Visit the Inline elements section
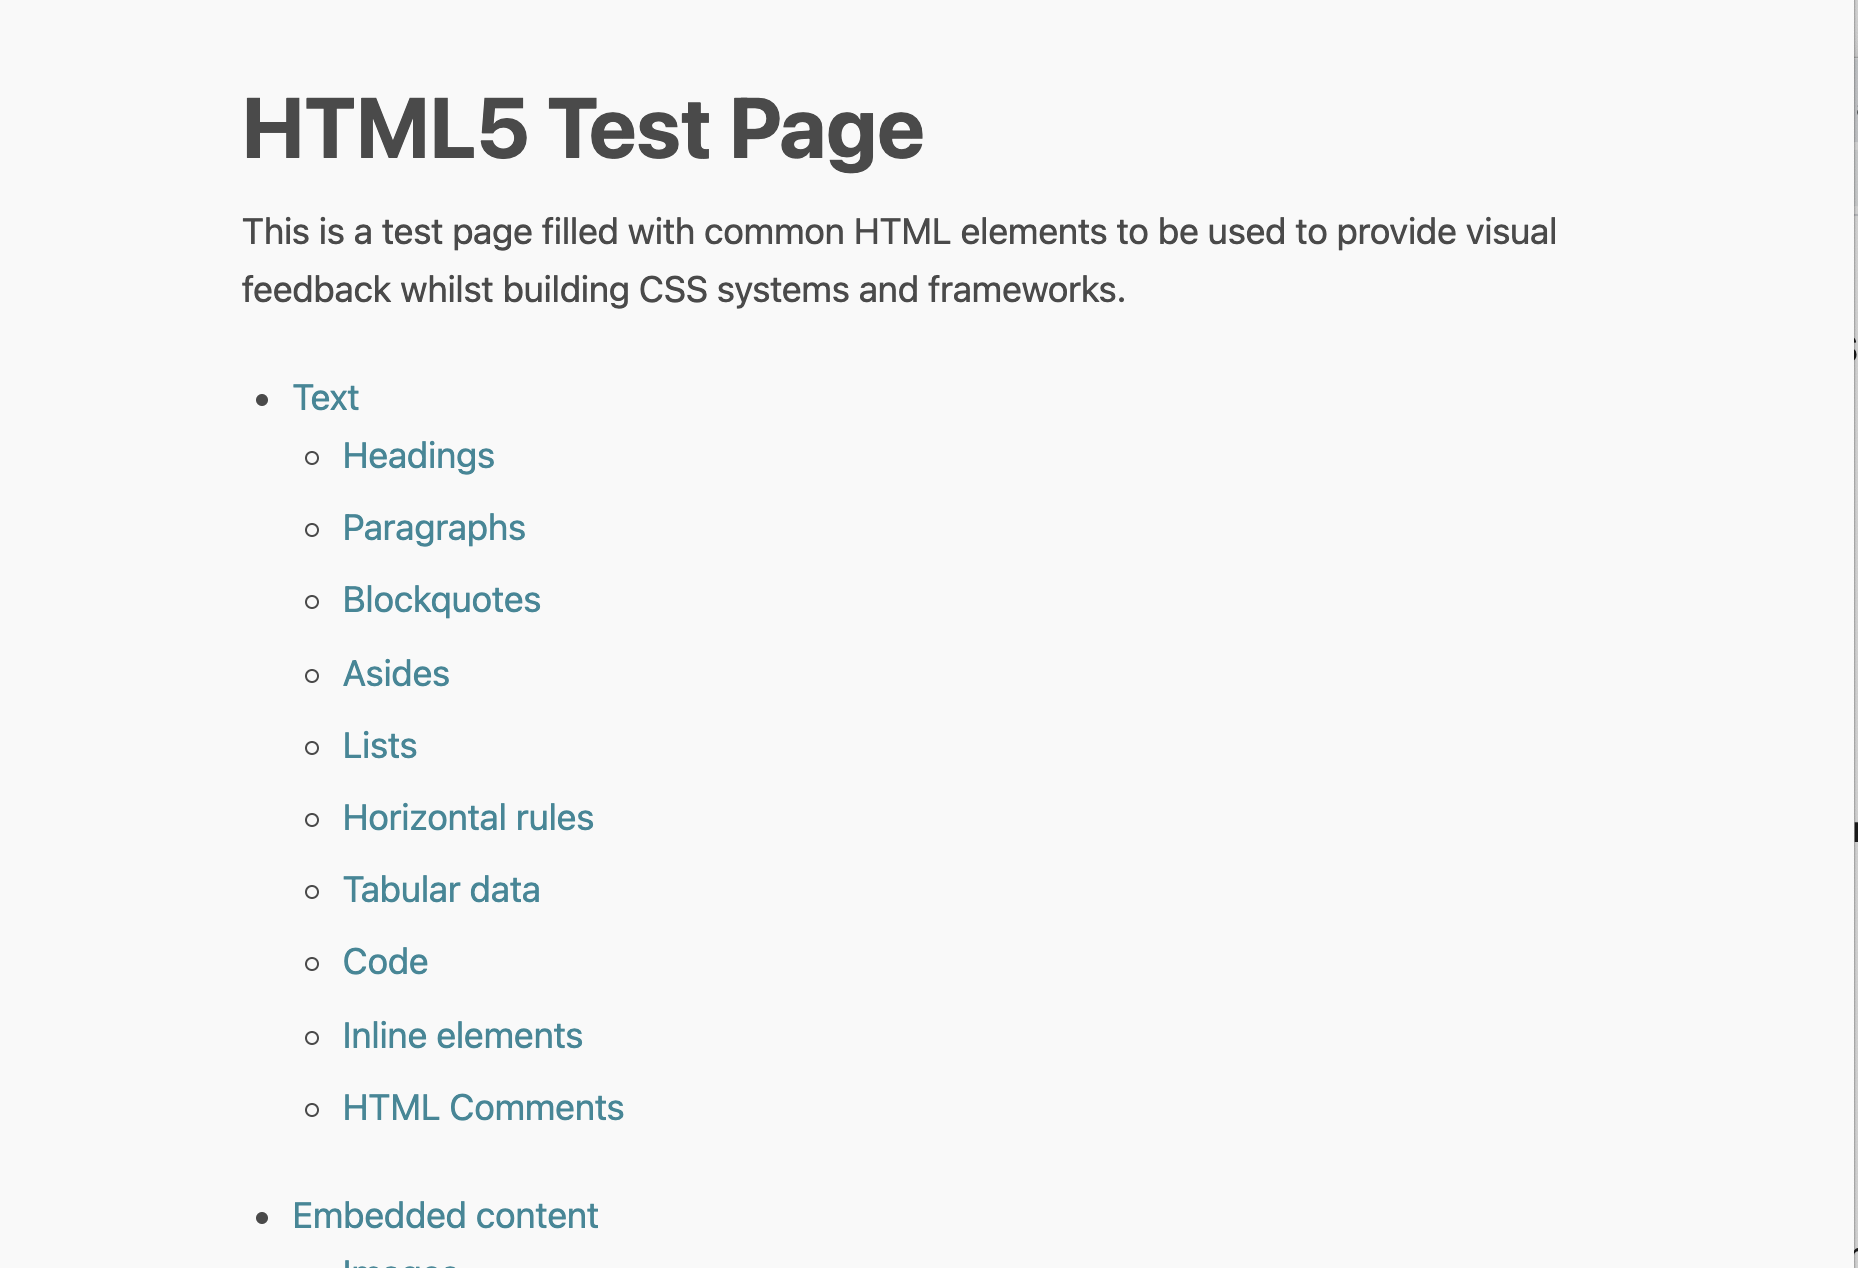 point(462,1036)
